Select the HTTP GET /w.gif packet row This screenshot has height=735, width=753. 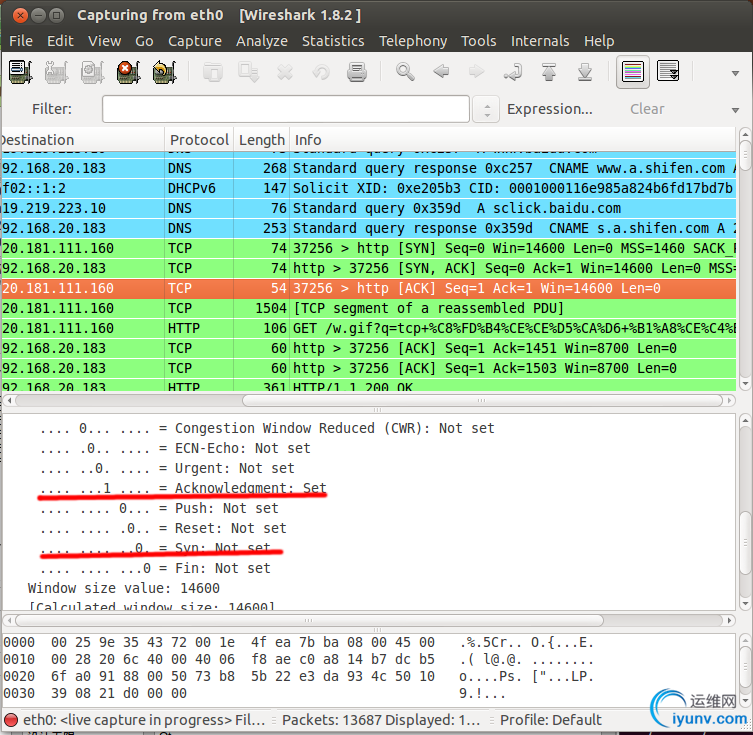369,328
